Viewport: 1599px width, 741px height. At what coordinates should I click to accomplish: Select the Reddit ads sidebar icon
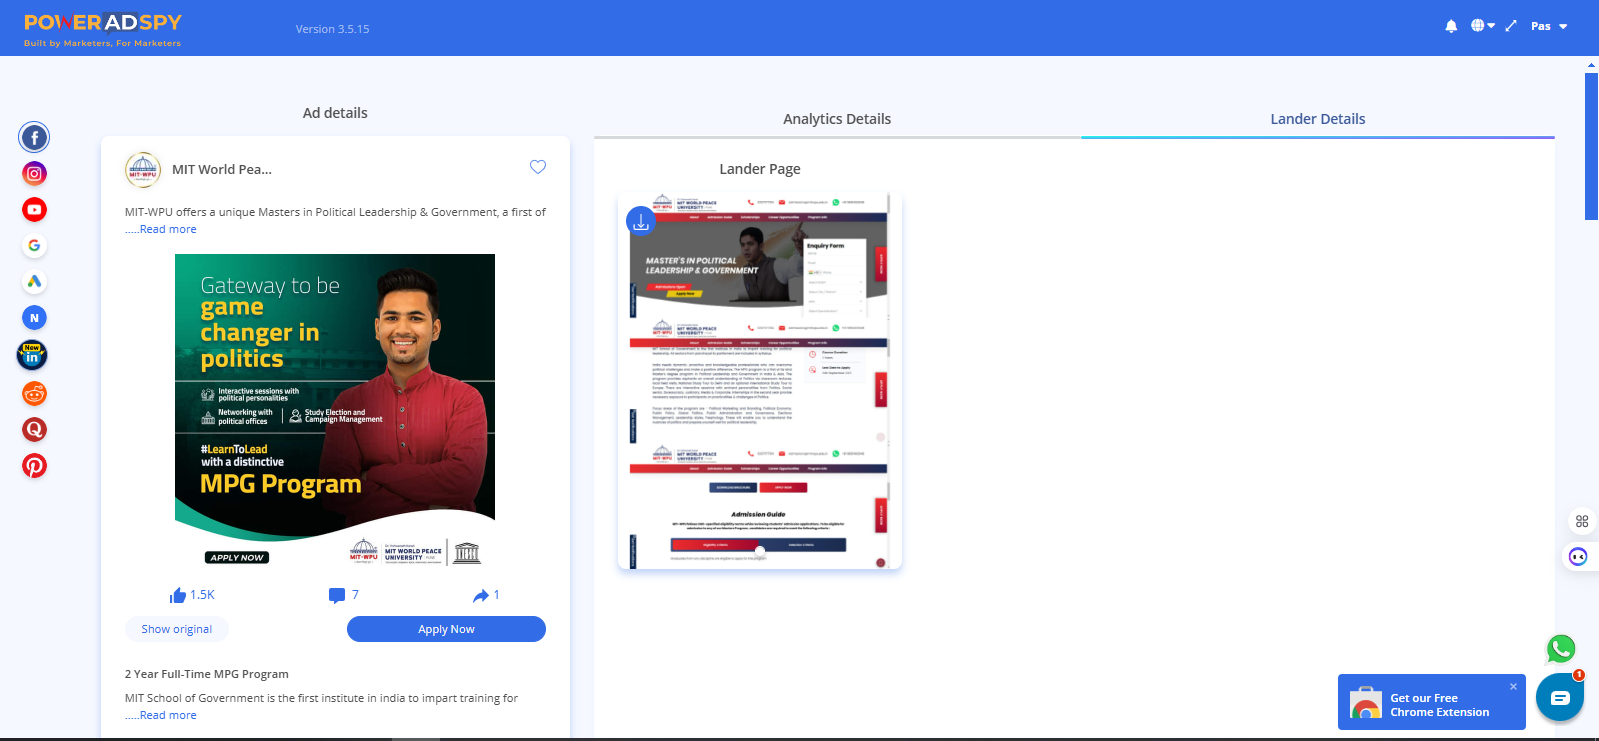(34, 394)
